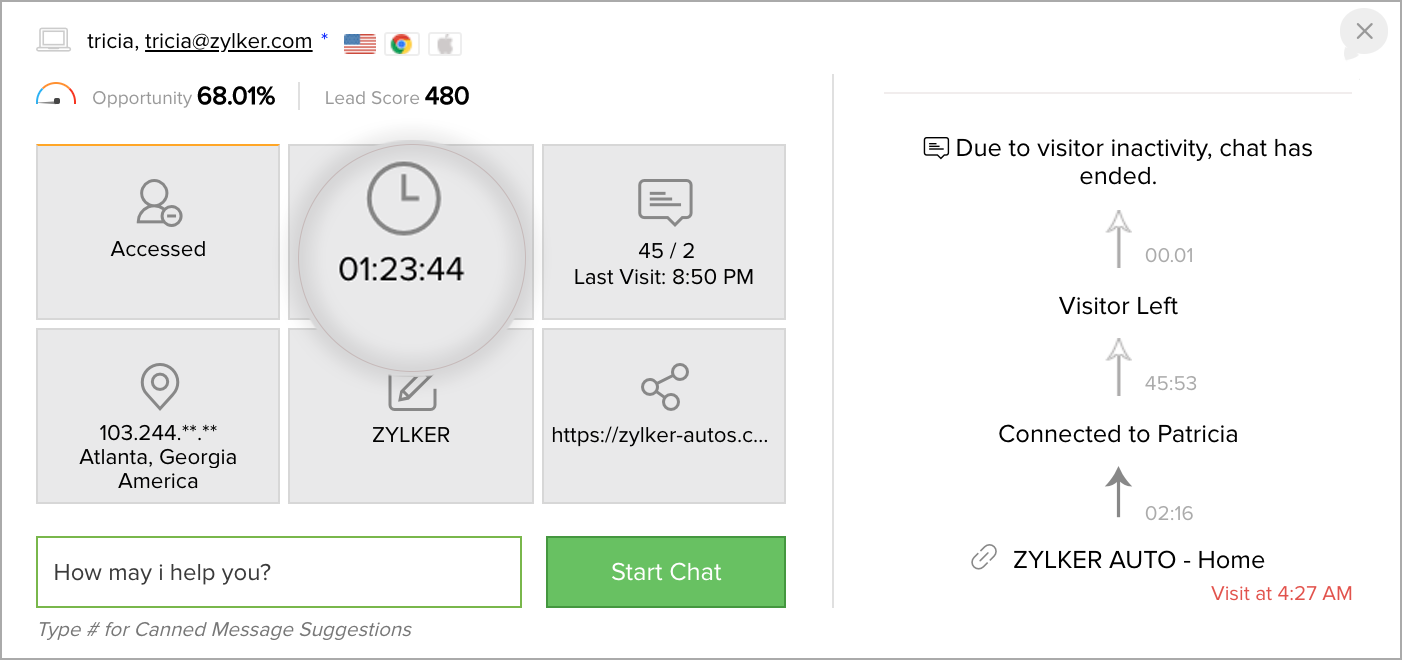Select the ZYLKER AUTO - Home page entry

[x=1138, y=560]
